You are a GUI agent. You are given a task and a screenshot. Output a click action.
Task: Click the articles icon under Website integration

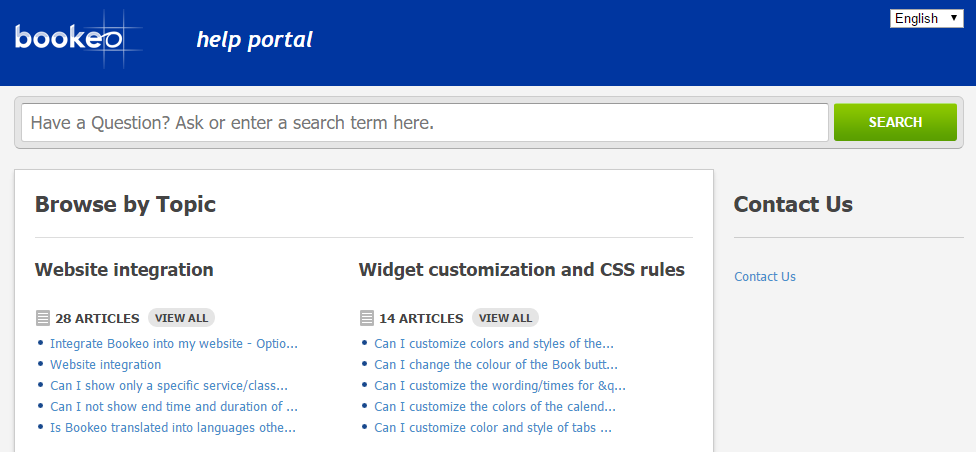42,318
